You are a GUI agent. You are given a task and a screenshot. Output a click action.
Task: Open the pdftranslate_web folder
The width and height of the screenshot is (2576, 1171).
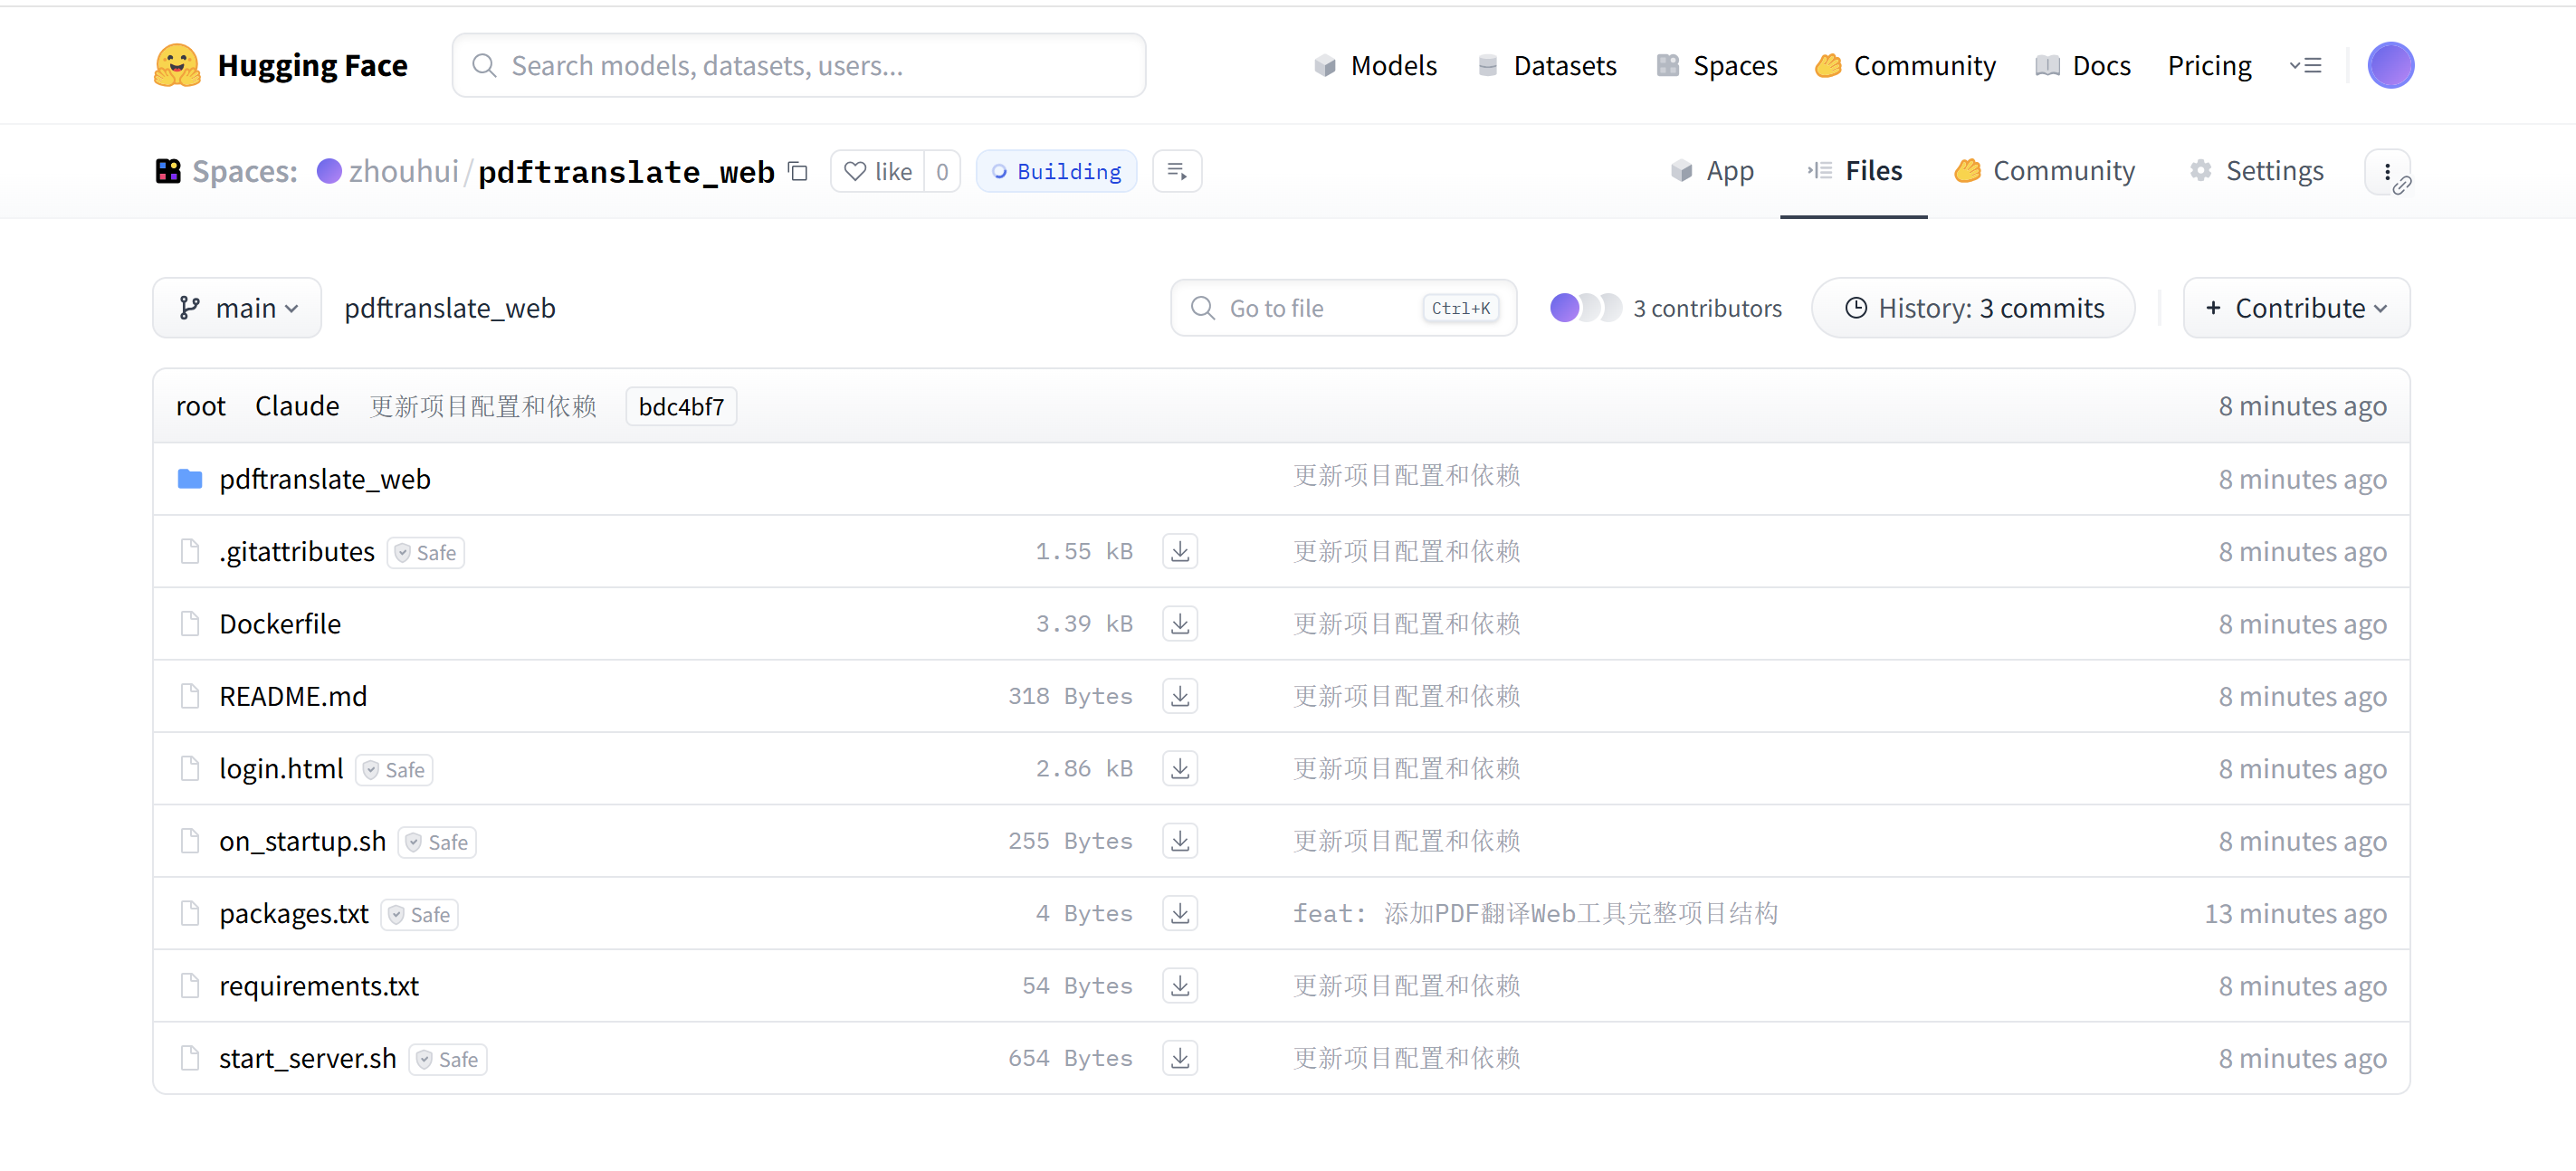click(x=325, y=479)
